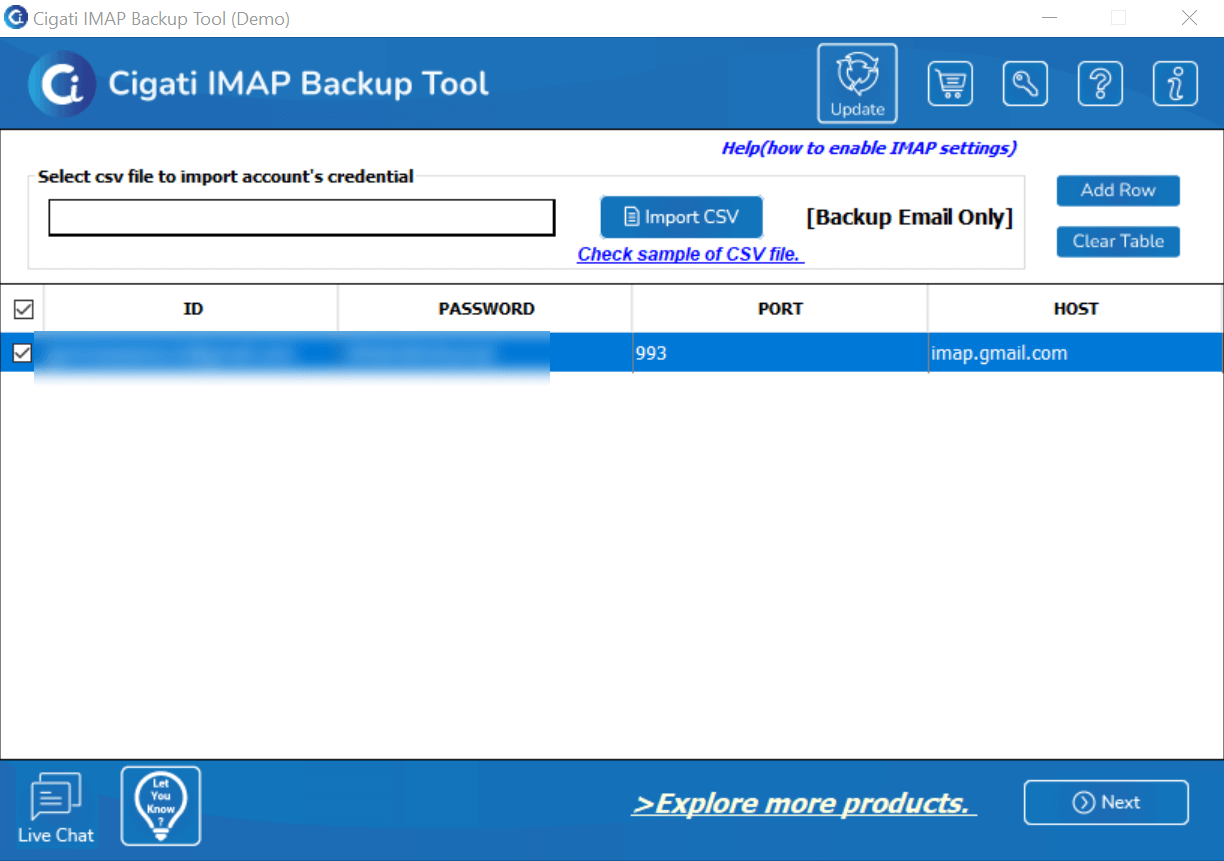Click the HOST column header
The width and height of the screenshot is (1224, 861).
click(x=1075, y=309)
